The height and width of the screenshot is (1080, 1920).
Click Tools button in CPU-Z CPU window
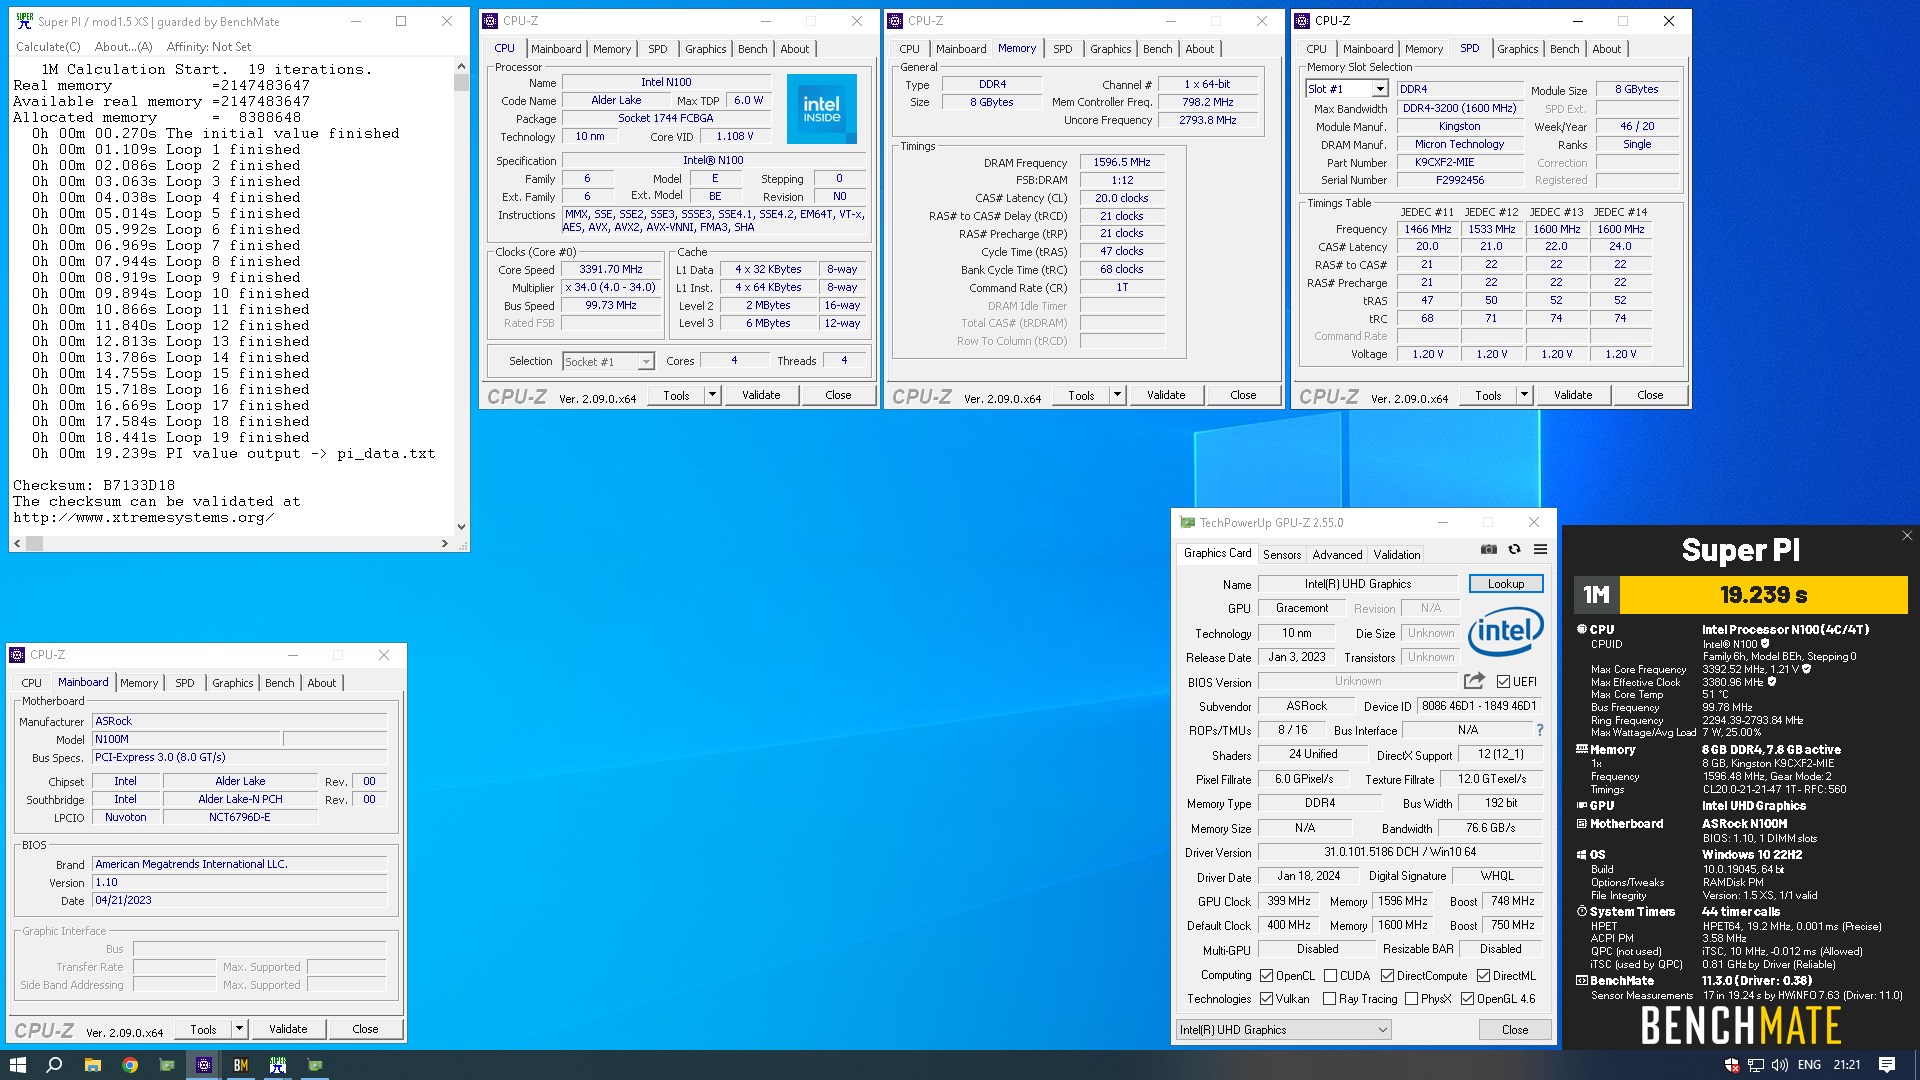click(676, 395)
